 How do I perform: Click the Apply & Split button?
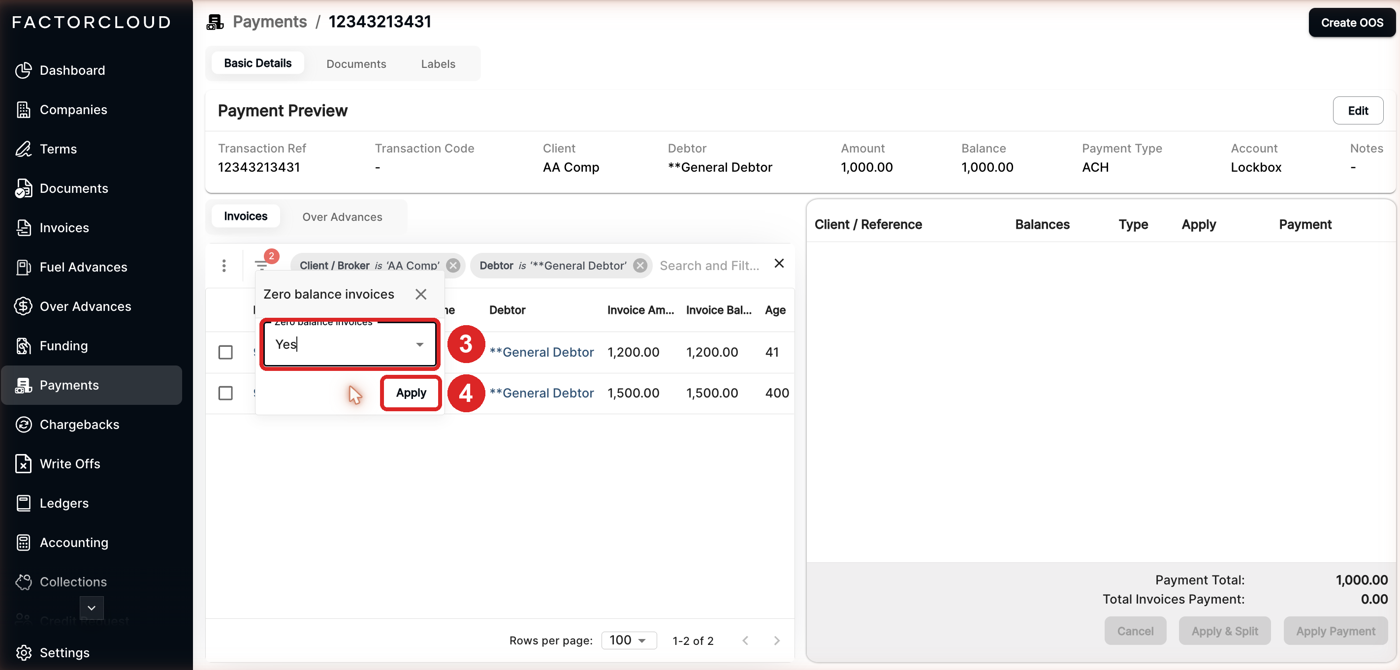pos(1225,631)
